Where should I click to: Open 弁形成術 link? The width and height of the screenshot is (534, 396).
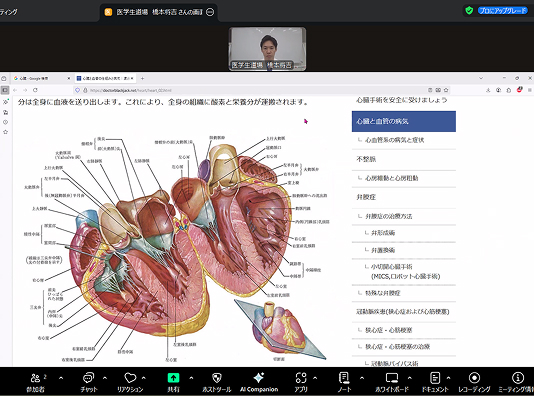click(383, 233)
